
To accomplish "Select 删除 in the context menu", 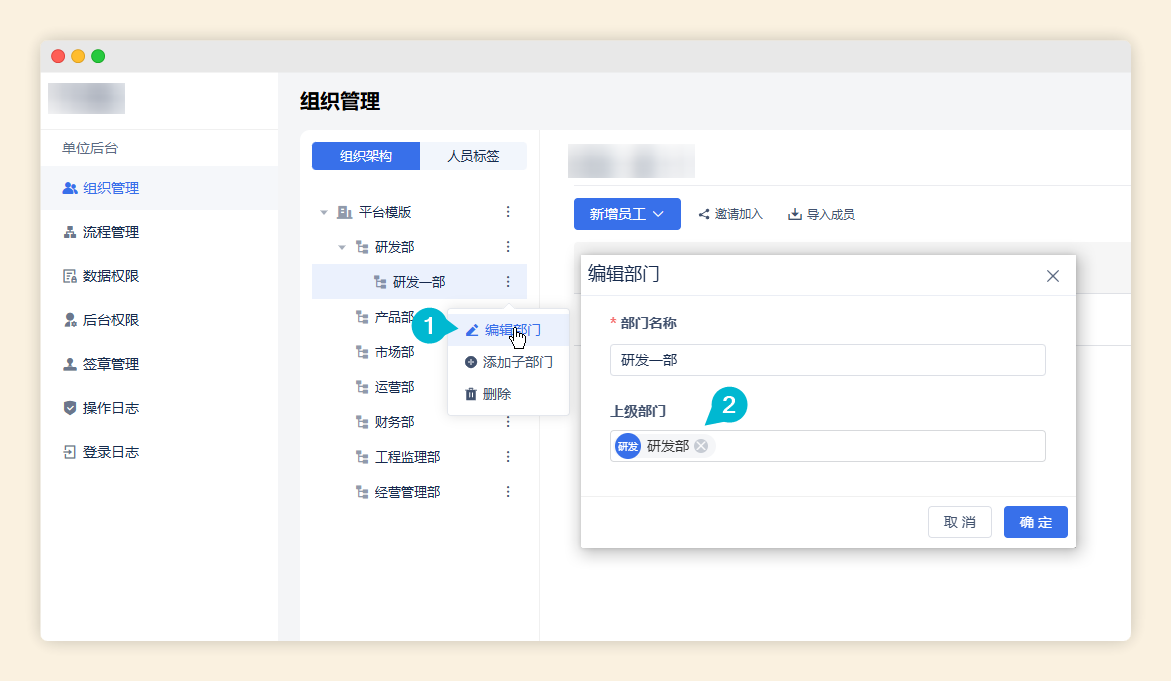I will coord(496,394).
